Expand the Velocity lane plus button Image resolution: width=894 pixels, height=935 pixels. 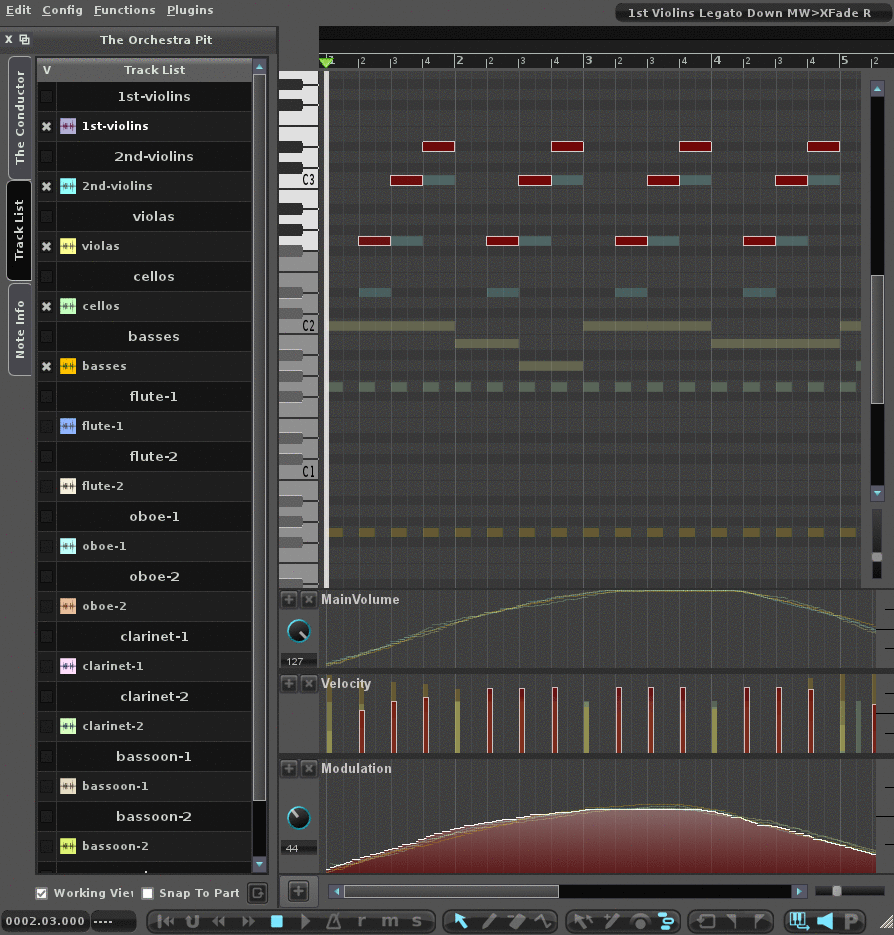click(289, 684)
